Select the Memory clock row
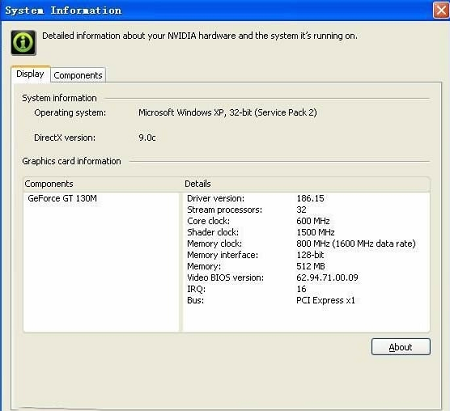 point(306,244)
